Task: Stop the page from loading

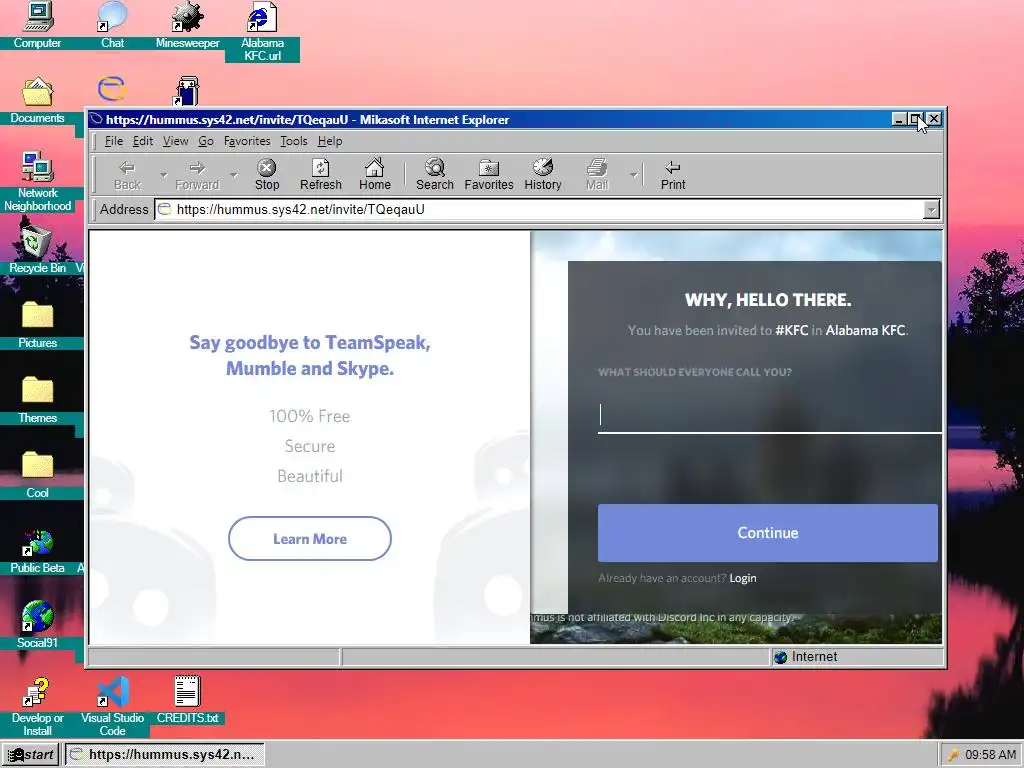Action: click(x=266, y=175)
